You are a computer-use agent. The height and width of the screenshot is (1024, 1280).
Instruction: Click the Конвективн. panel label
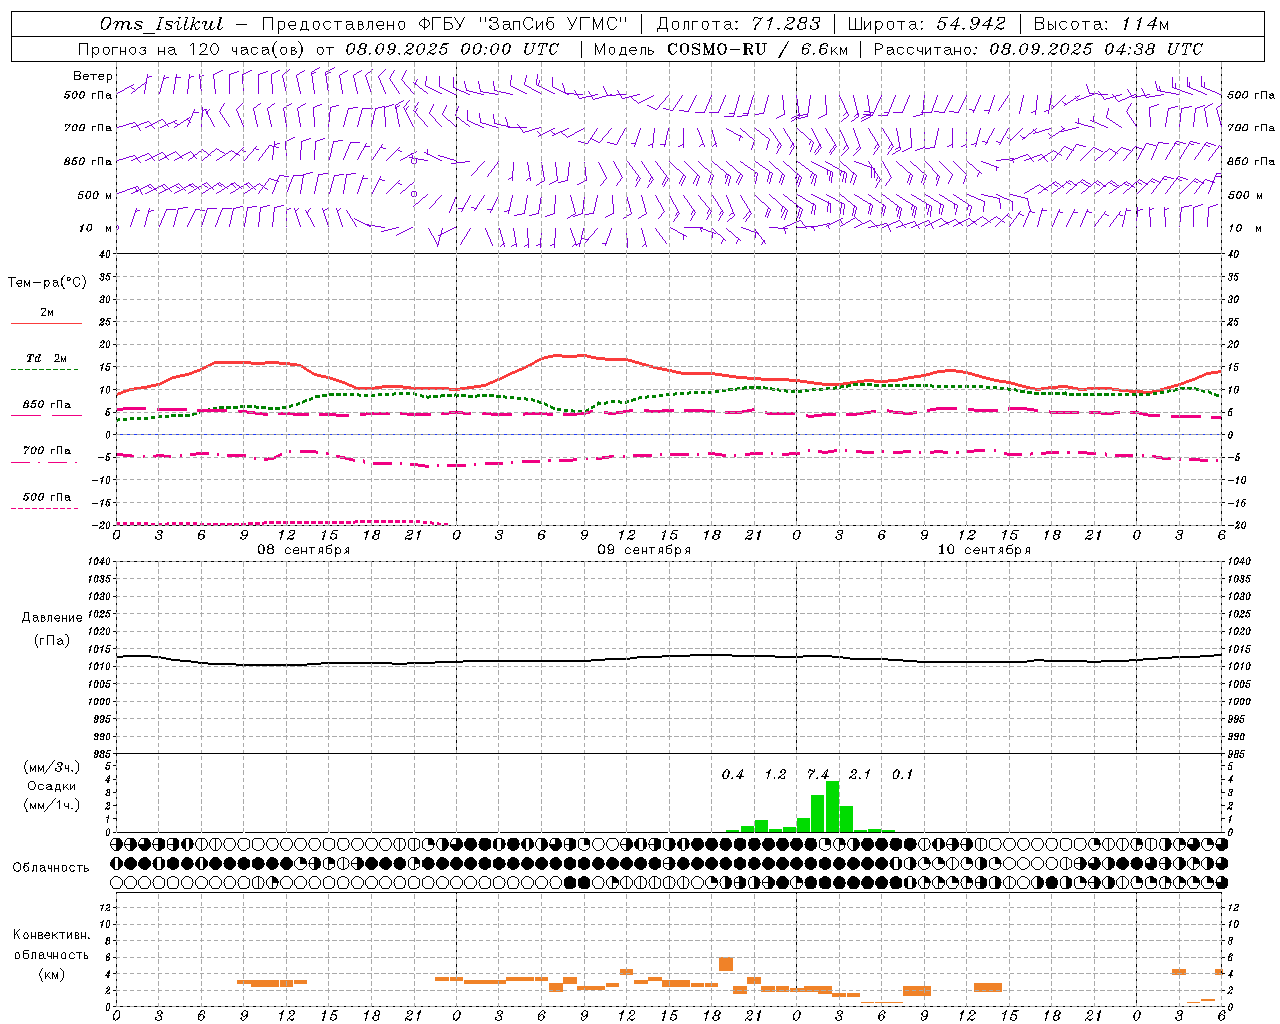[x=52, y=935]
